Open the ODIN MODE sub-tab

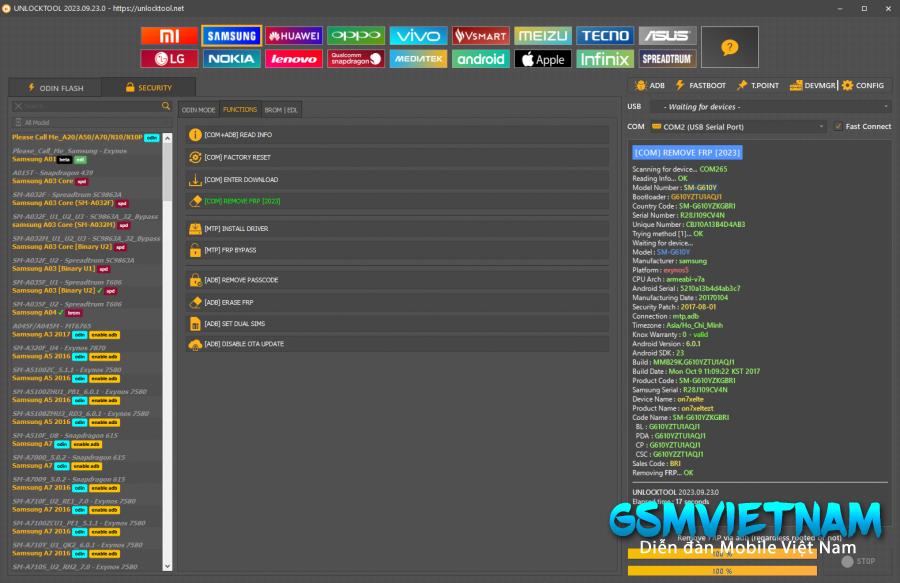pyautogui.click(x=199, y=110)
